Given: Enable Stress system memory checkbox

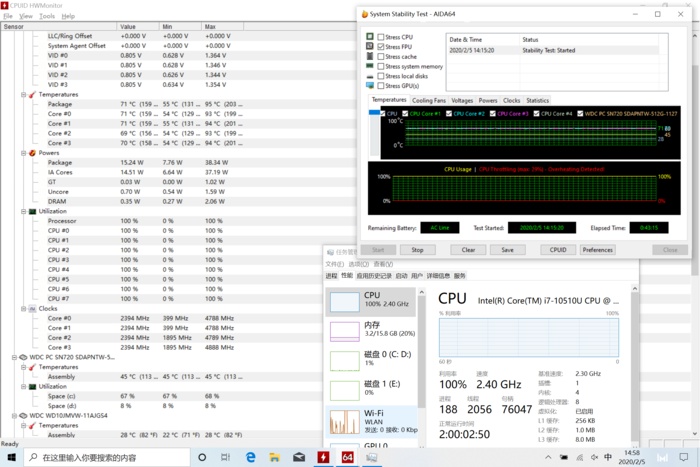Looking at the screenshot, I should click(x=381, y=66).
